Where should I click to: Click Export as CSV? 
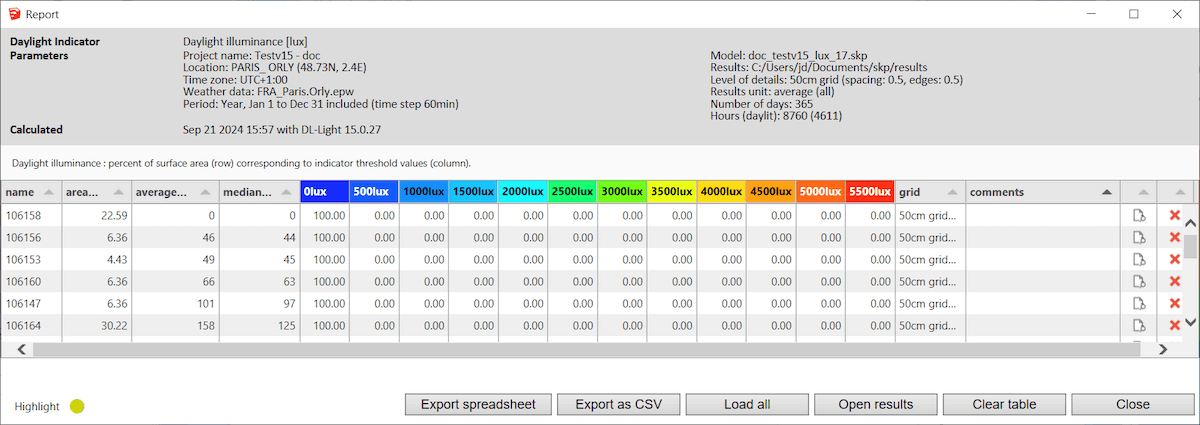point(618,404)
